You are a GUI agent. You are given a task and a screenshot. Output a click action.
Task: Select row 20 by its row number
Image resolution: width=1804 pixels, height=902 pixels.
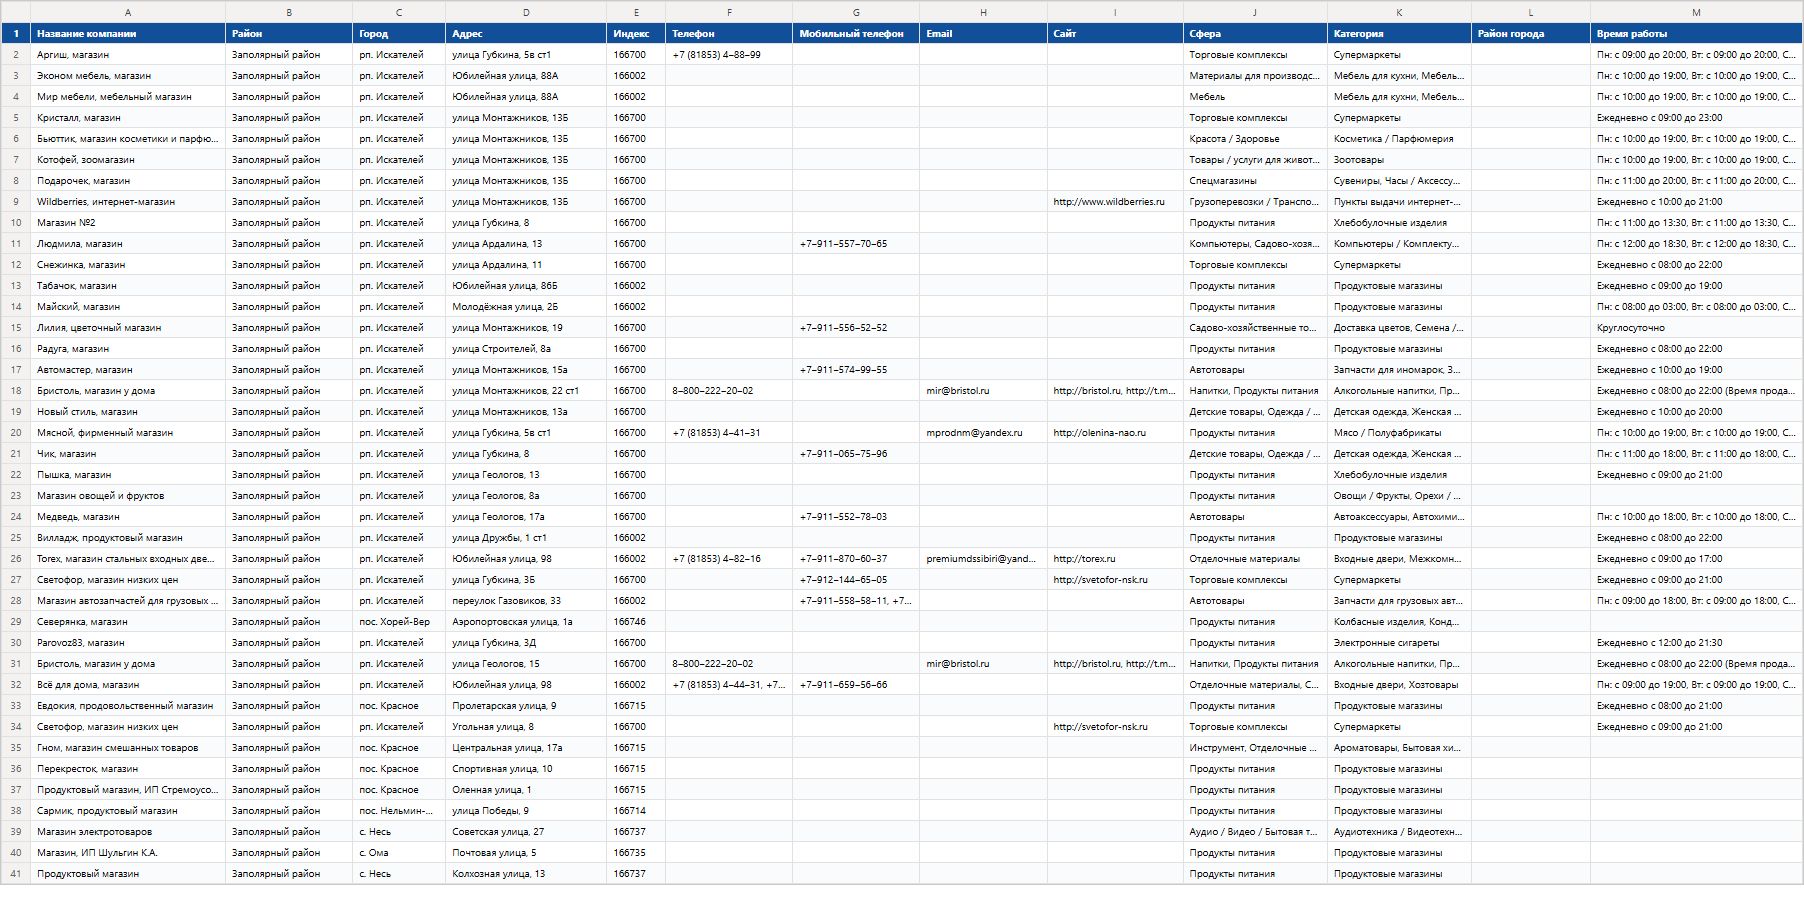click(x=15, y=433)
